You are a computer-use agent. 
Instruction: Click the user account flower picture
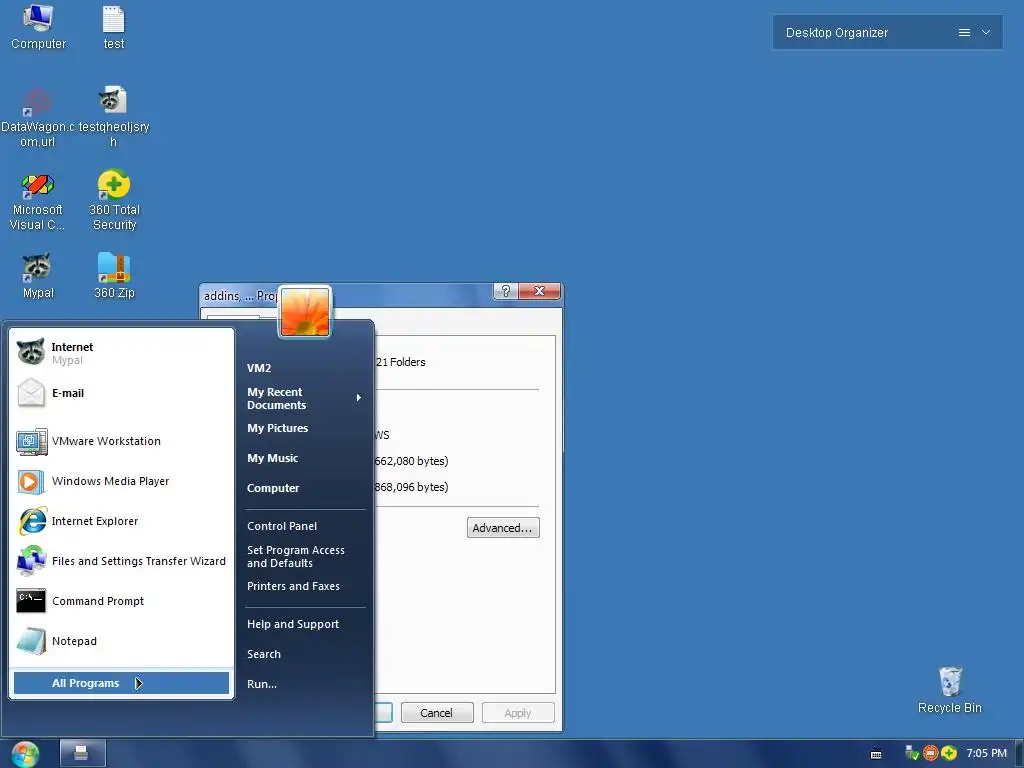point(305,312)
